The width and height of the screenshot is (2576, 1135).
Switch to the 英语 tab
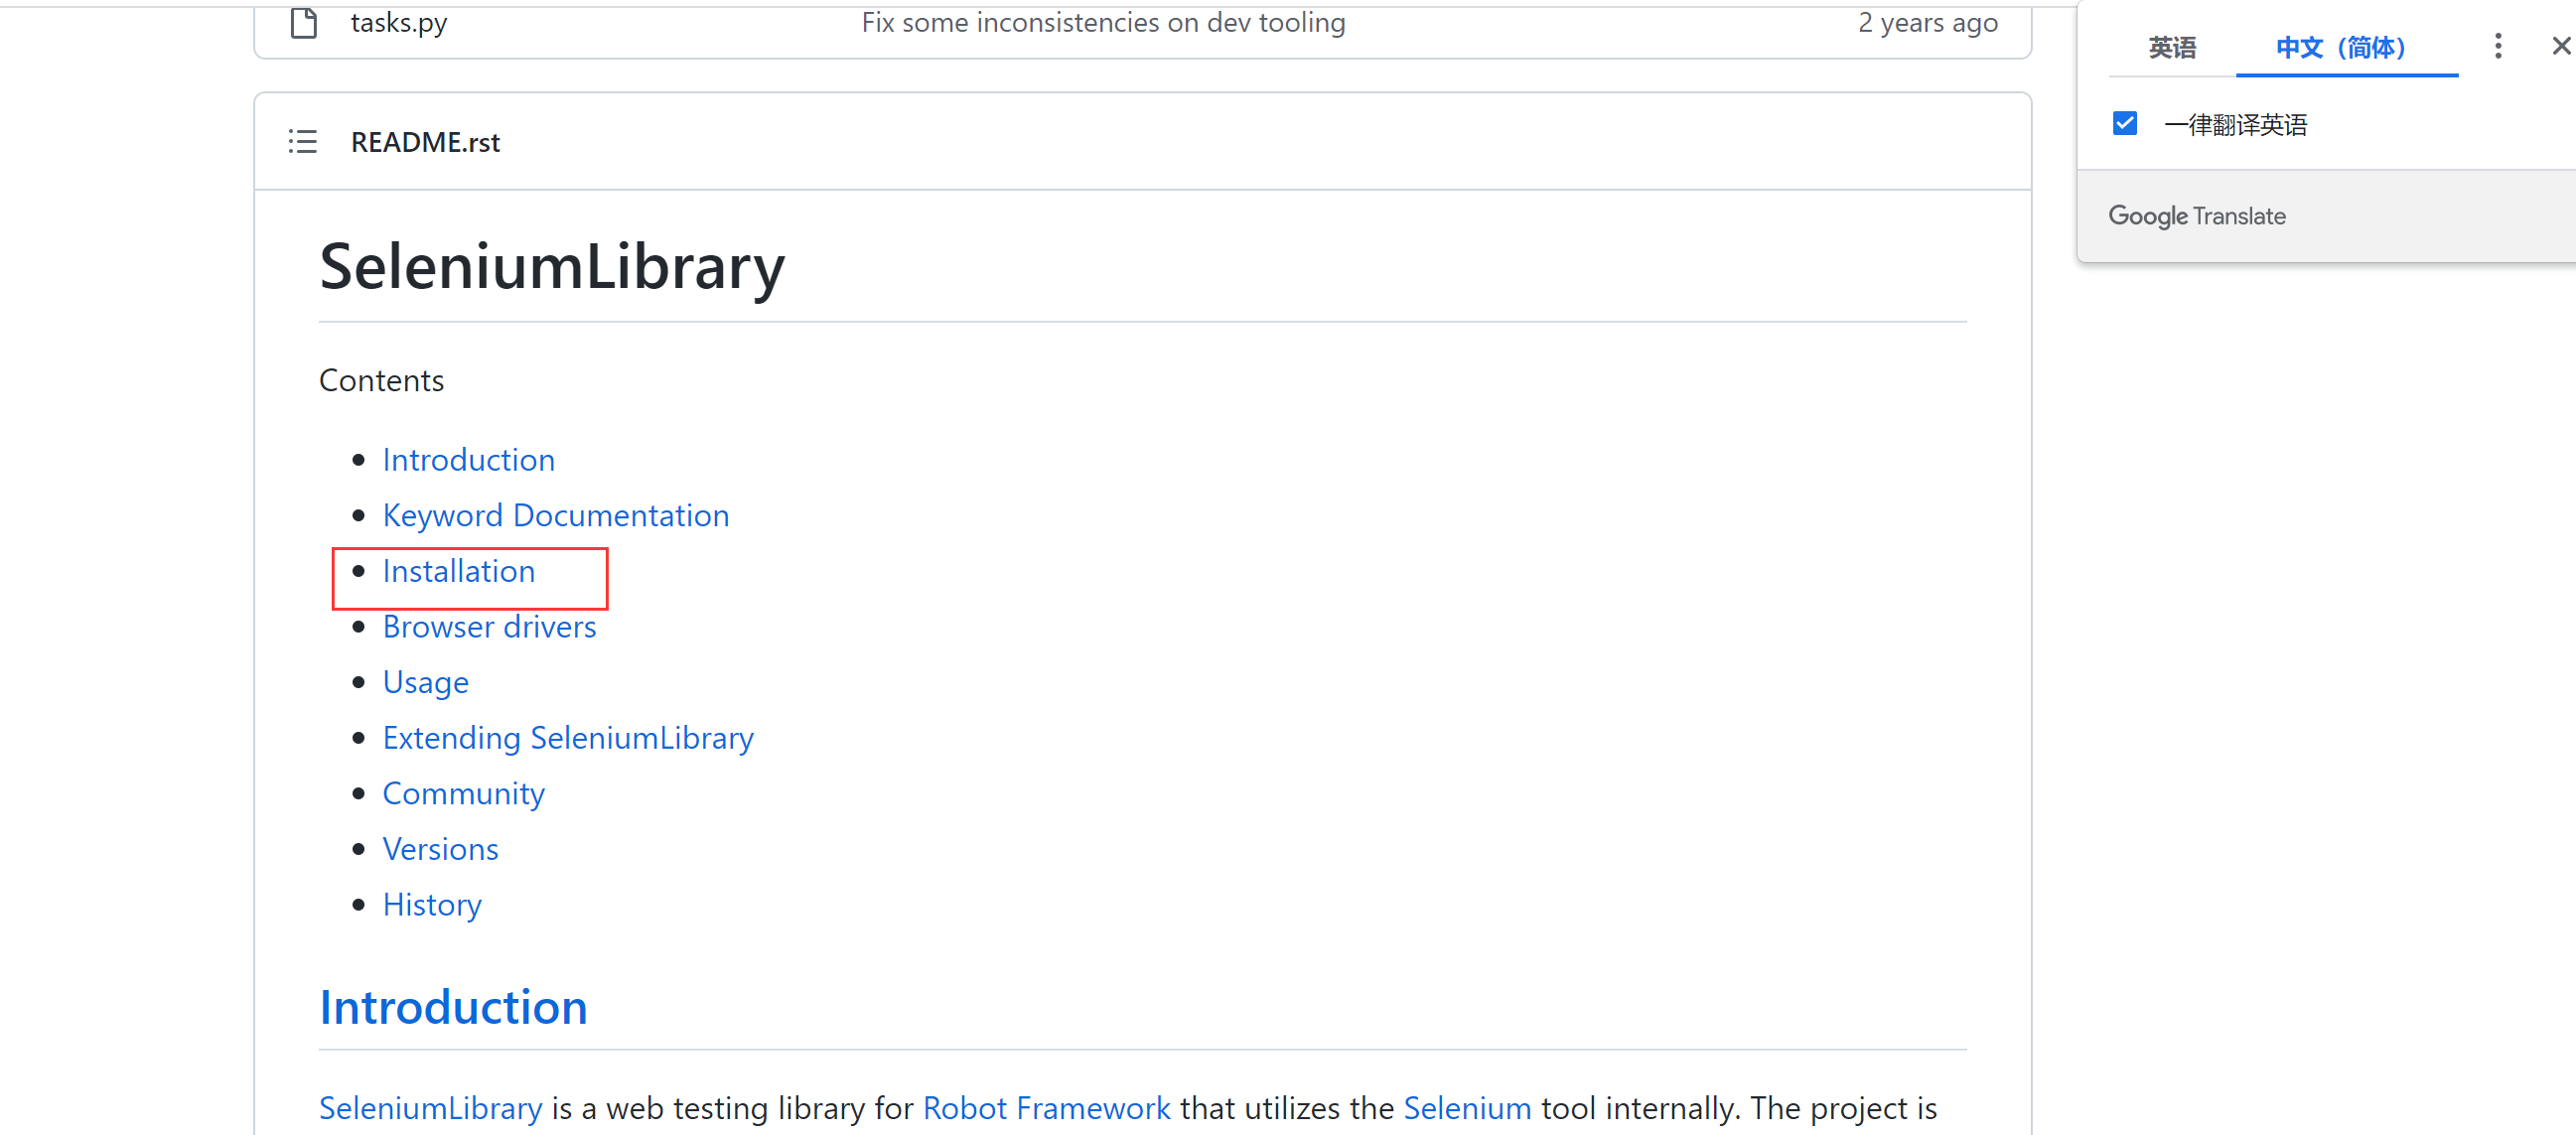[x=2172, y=48]
